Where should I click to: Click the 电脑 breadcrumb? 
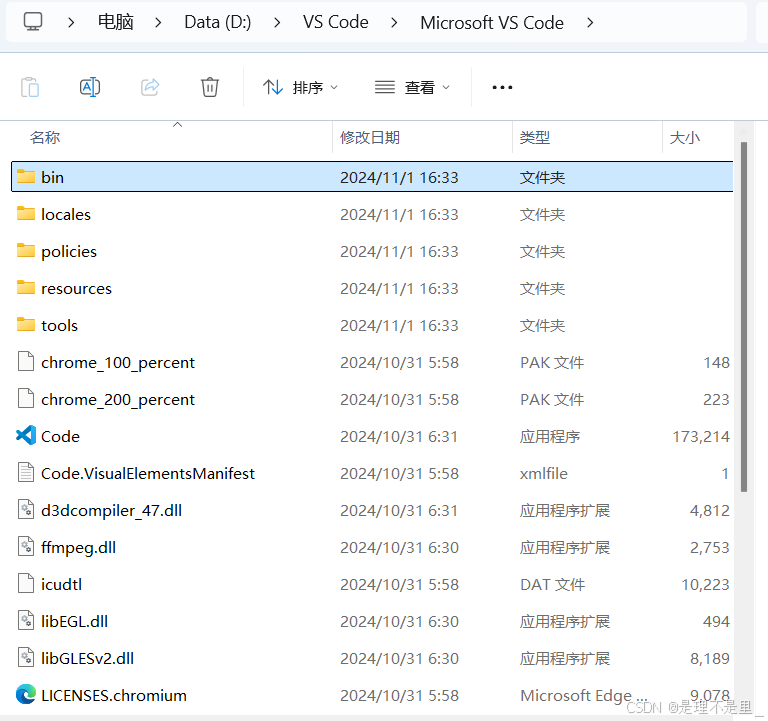click(116, 22)
